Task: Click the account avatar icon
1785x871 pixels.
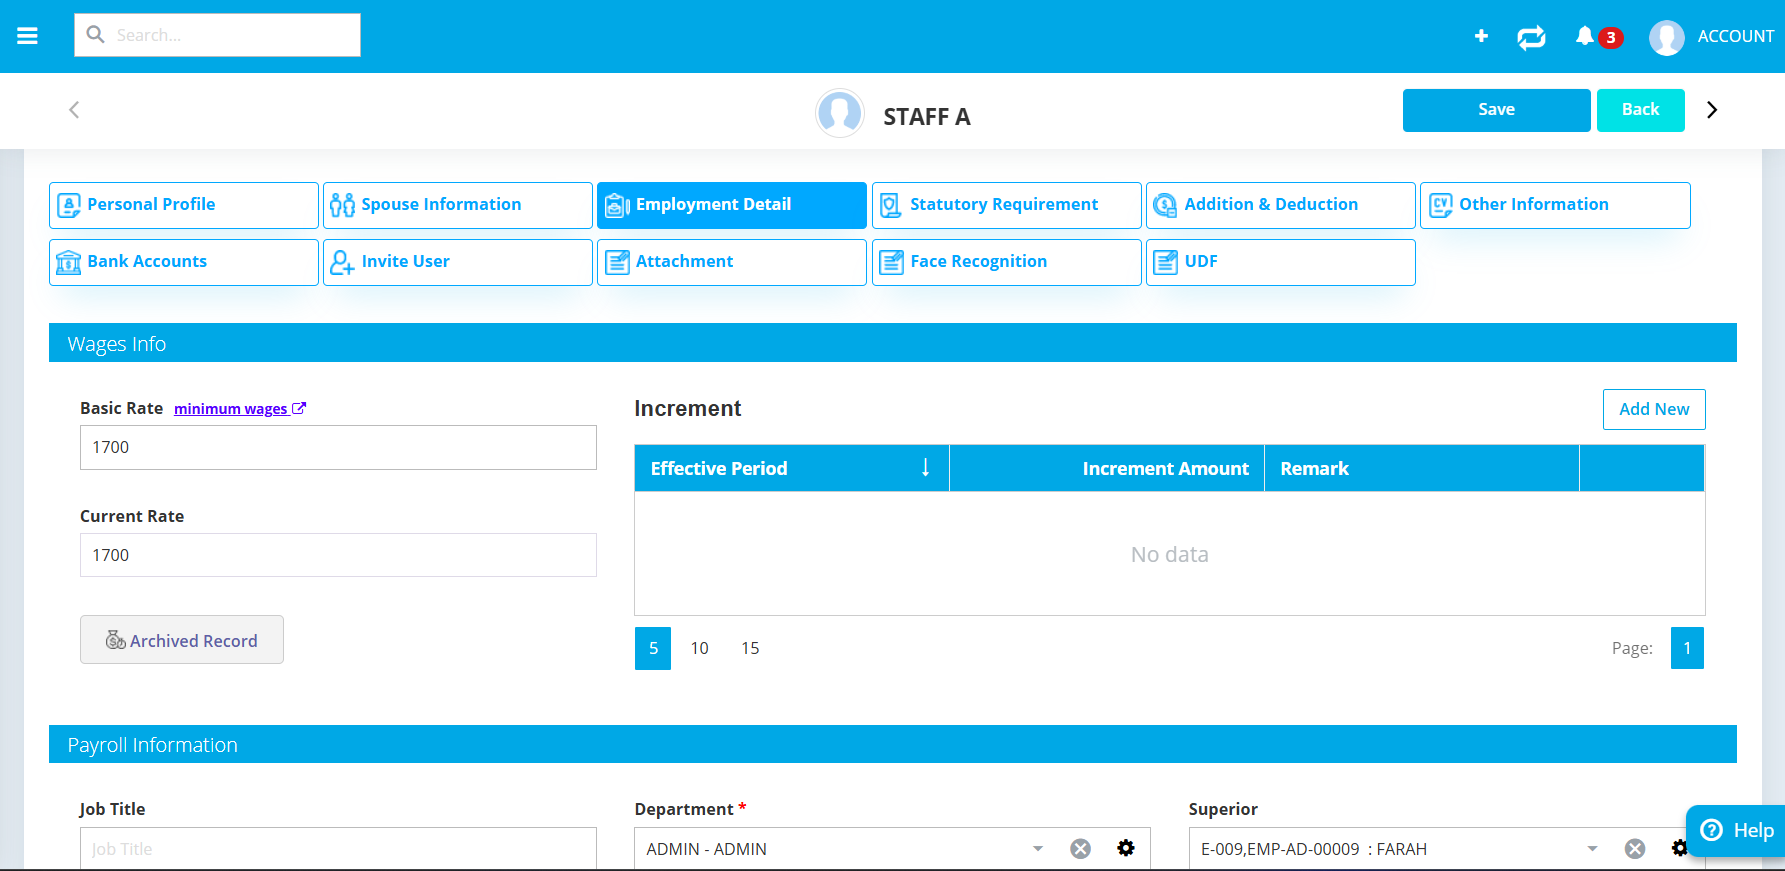Action: click(1666, 37)
